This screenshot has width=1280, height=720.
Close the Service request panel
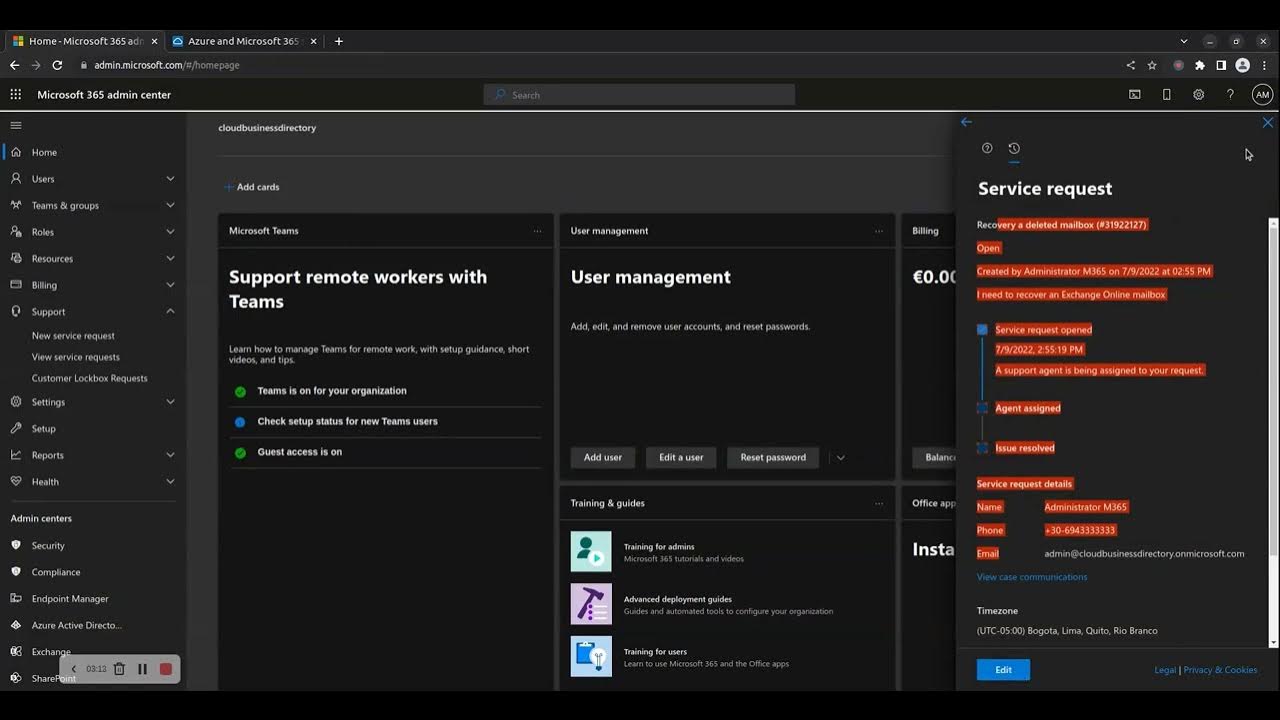pos(1268,123)
